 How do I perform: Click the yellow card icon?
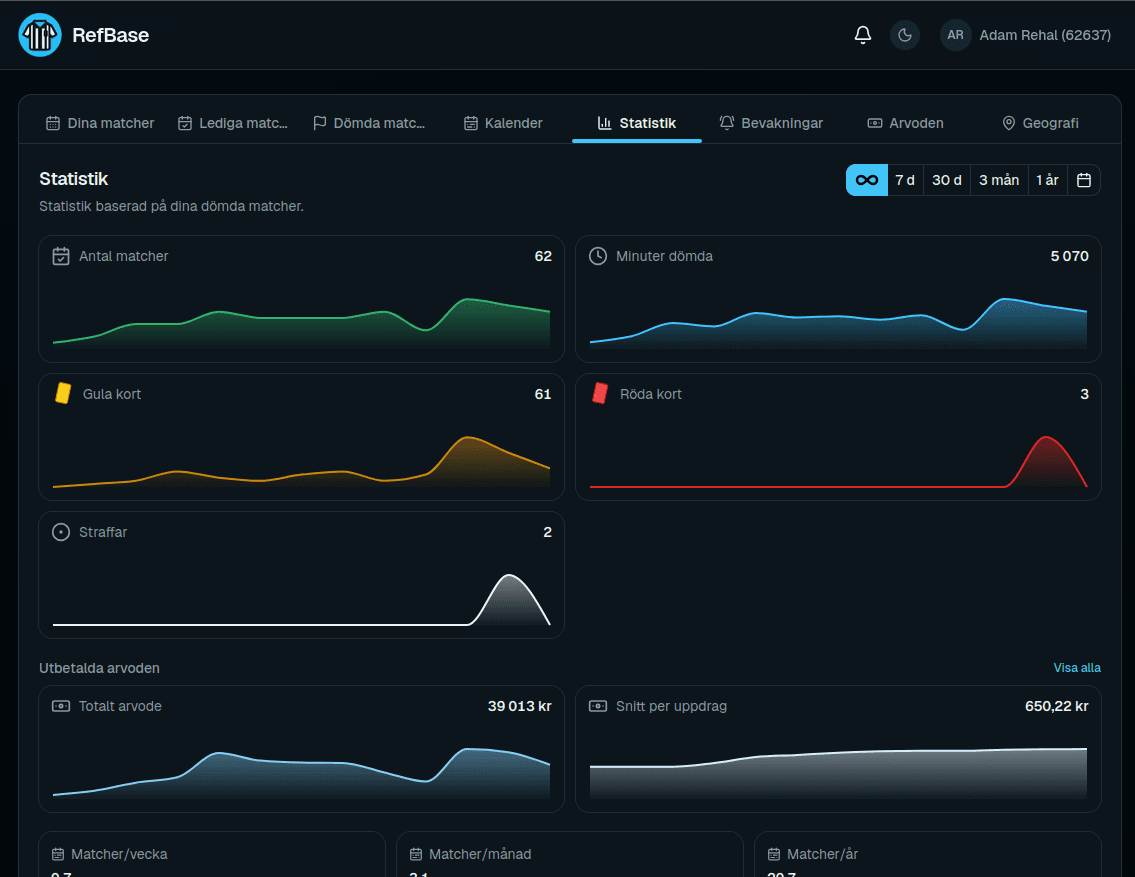click(63, 393)
